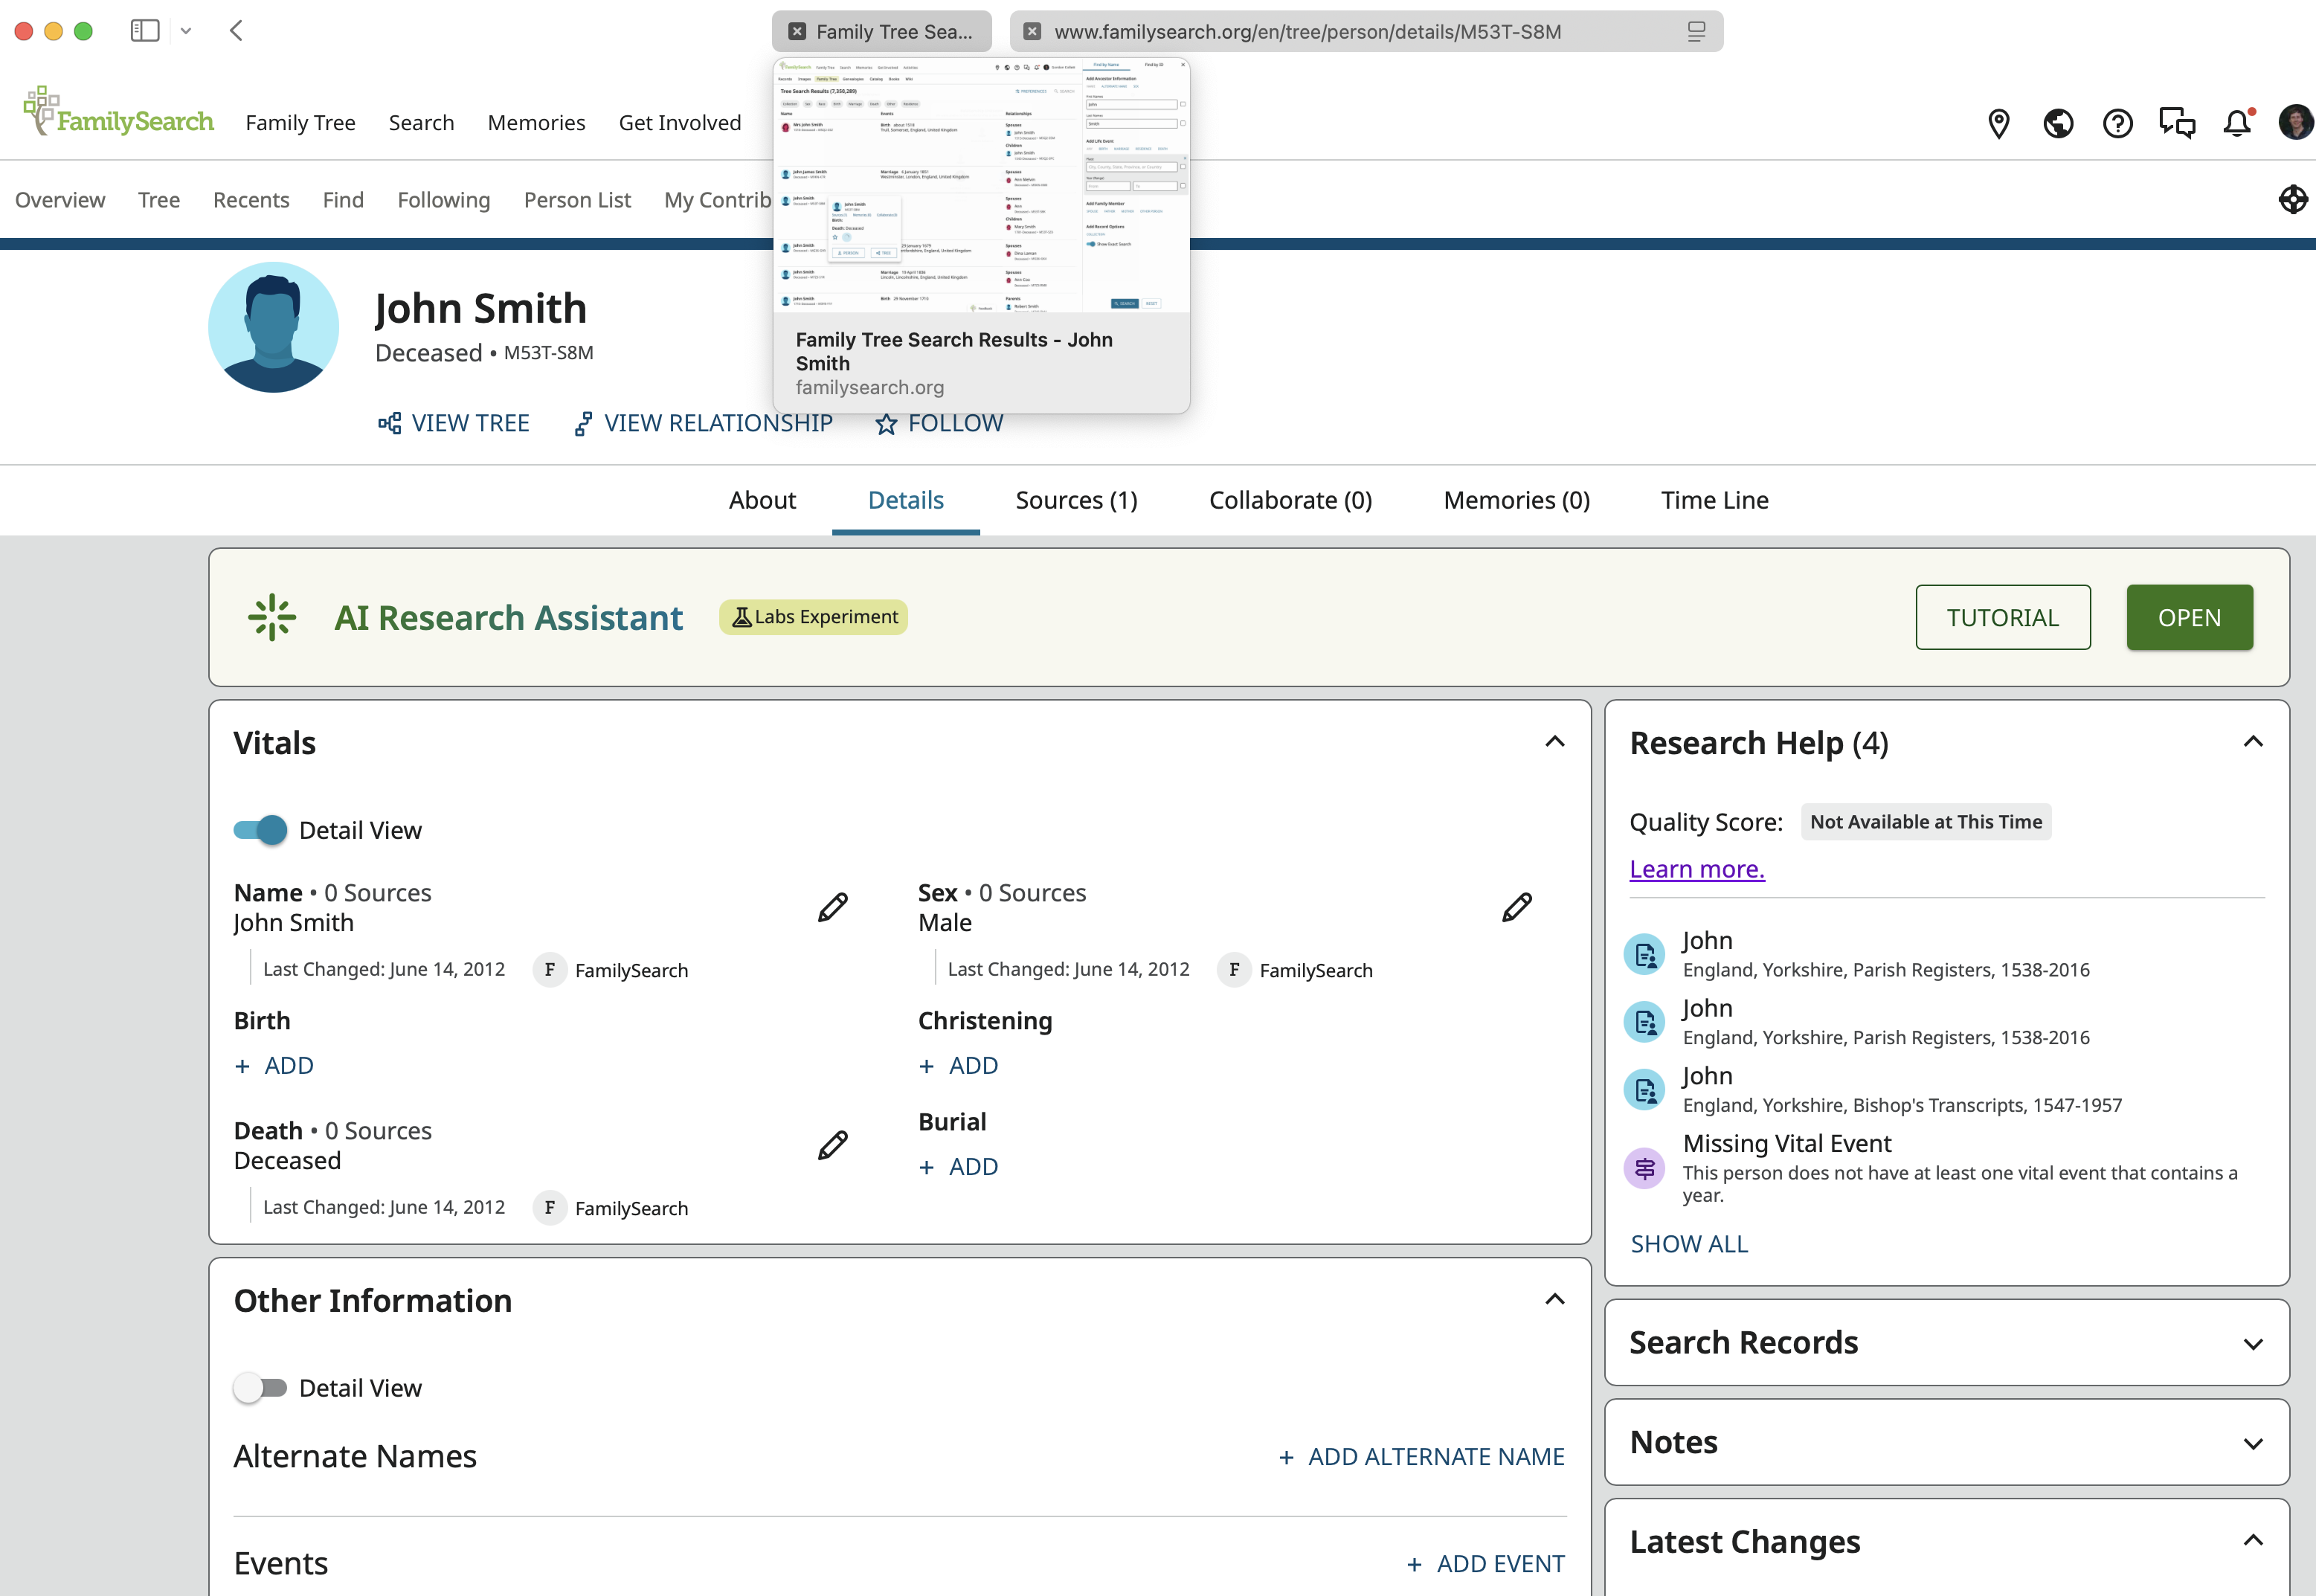The image size is (2316, 1596).
Task: Click ADD EVENT
Action: pos(1485,1564)
